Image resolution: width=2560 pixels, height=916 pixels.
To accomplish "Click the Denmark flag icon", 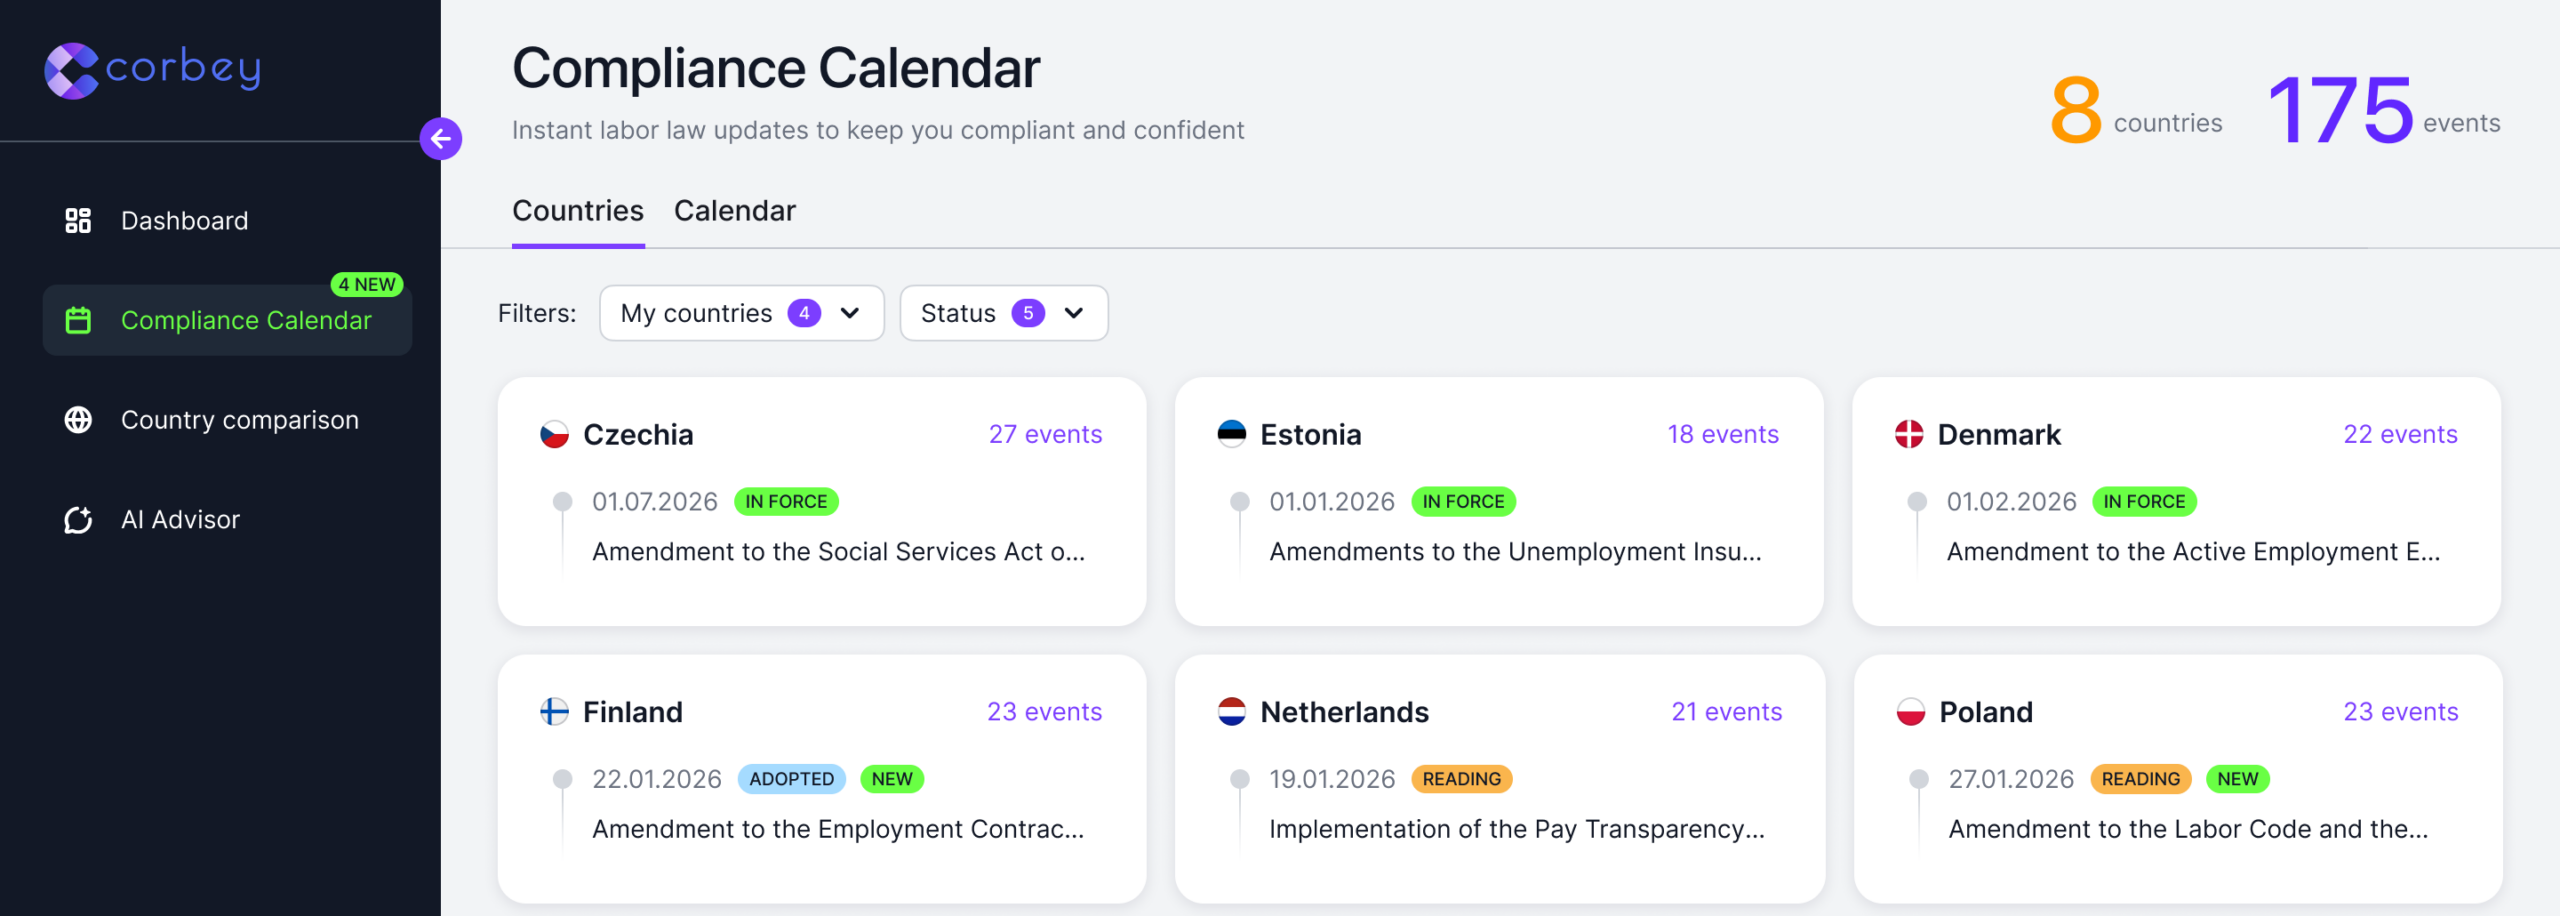I will (1909, 435).
